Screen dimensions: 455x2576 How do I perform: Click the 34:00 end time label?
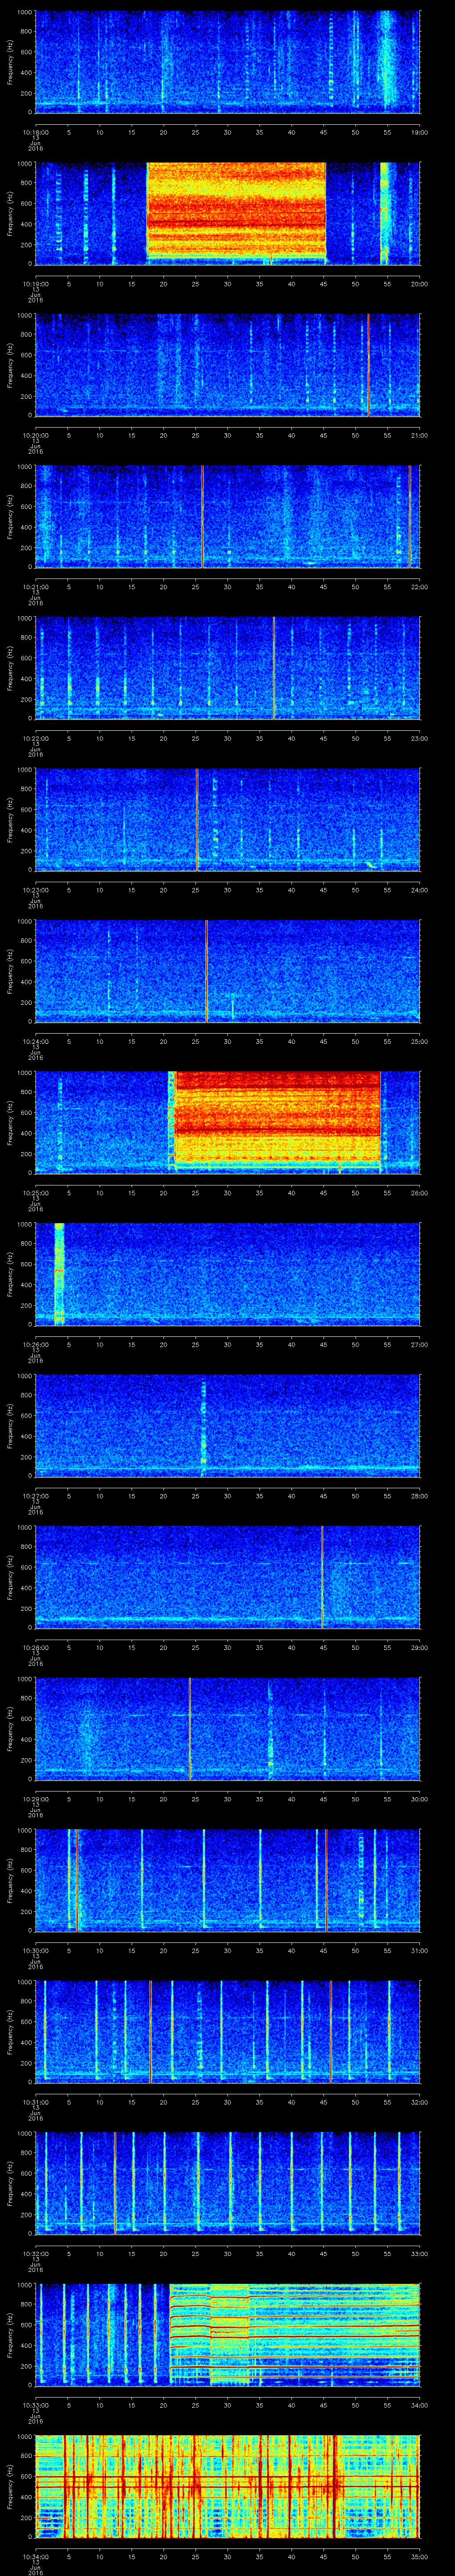pos(420,2406)
